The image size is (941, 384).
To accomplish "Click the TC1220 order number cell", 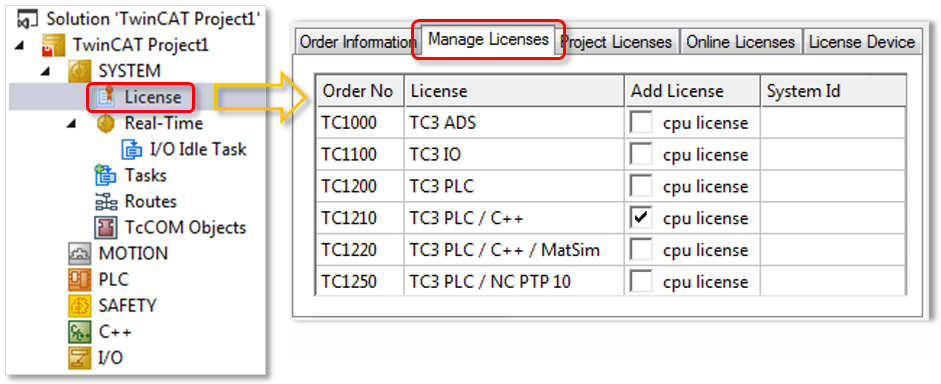I will coord(360,250).
